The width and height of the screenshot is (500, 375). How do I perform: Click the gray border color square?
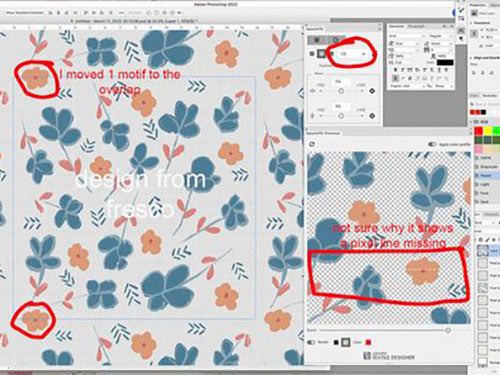[x=346, y=342]
